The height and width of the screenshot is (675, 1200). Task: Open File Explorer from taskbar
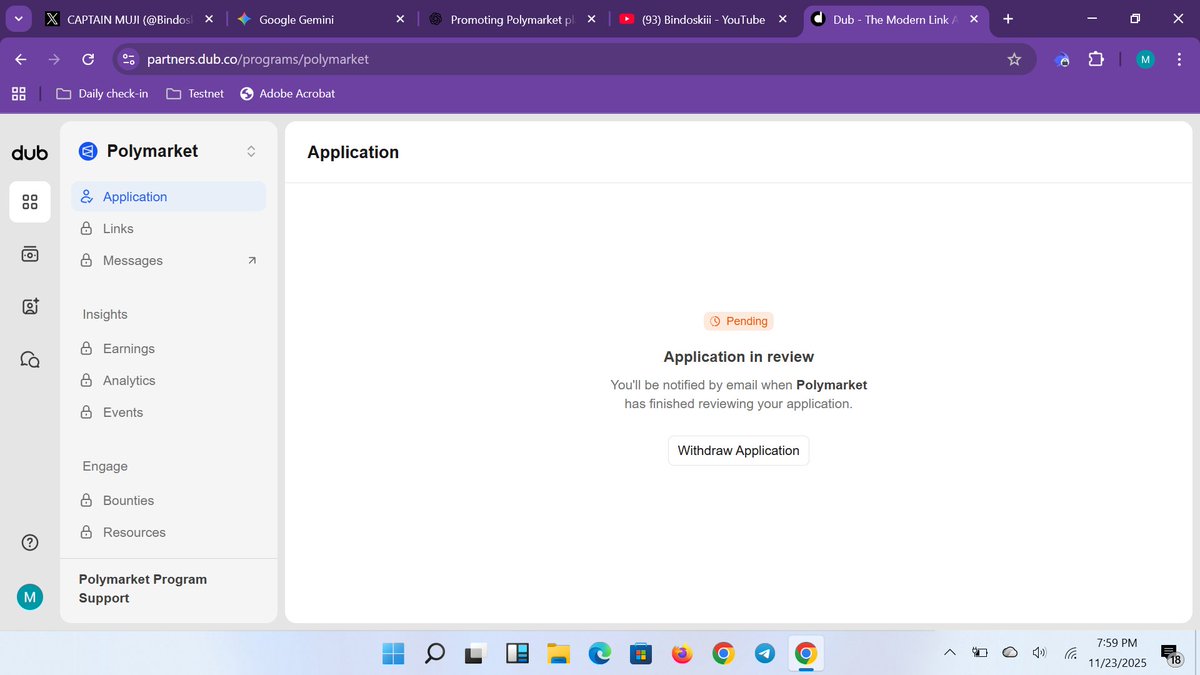[x=558, y=654]
